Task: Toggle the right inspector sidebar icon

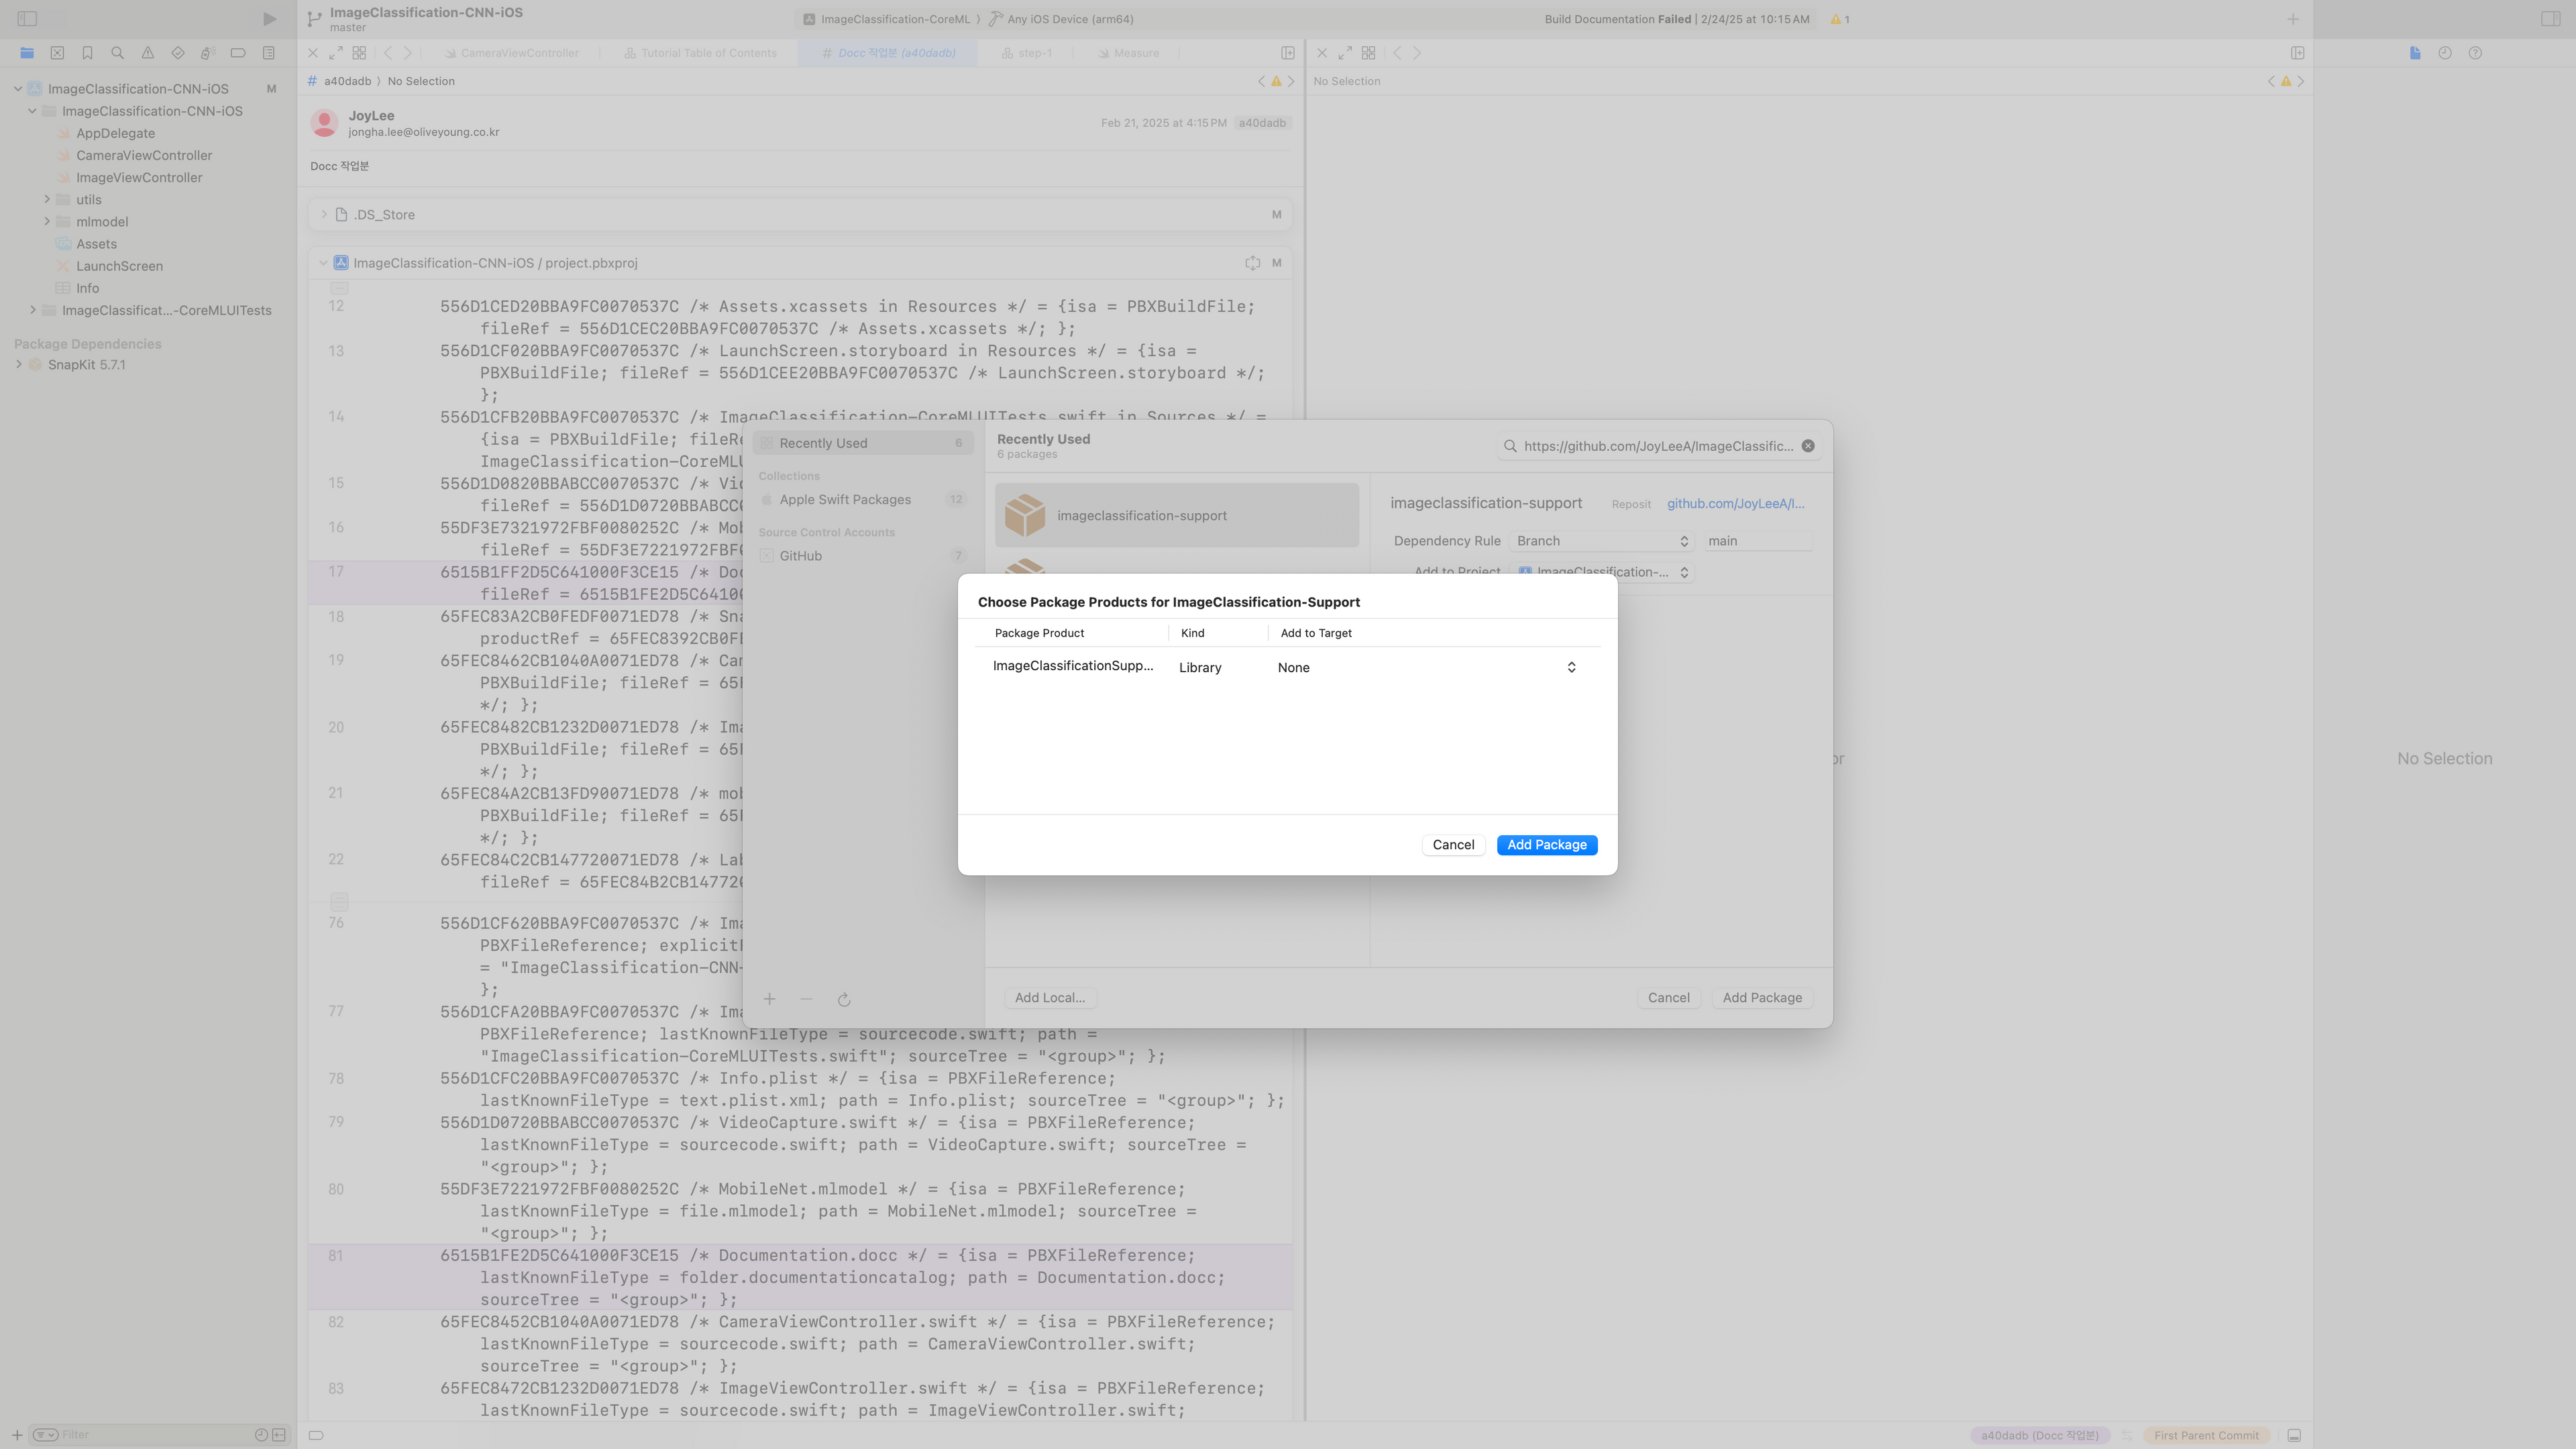Action: coord(2550,19)
